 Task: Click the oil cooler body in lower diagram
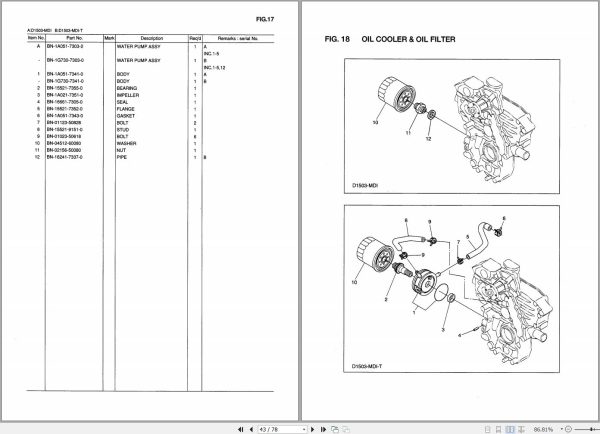(423, 283)
